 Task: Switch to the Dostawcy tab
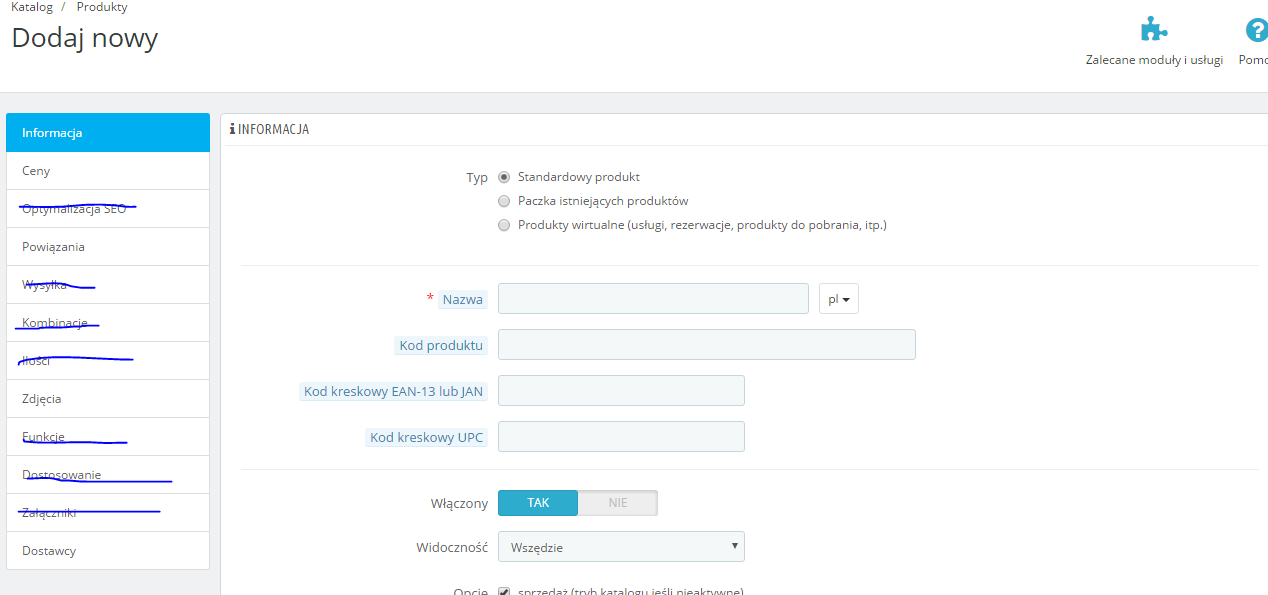pyautogui.click(x=108, y=551)
